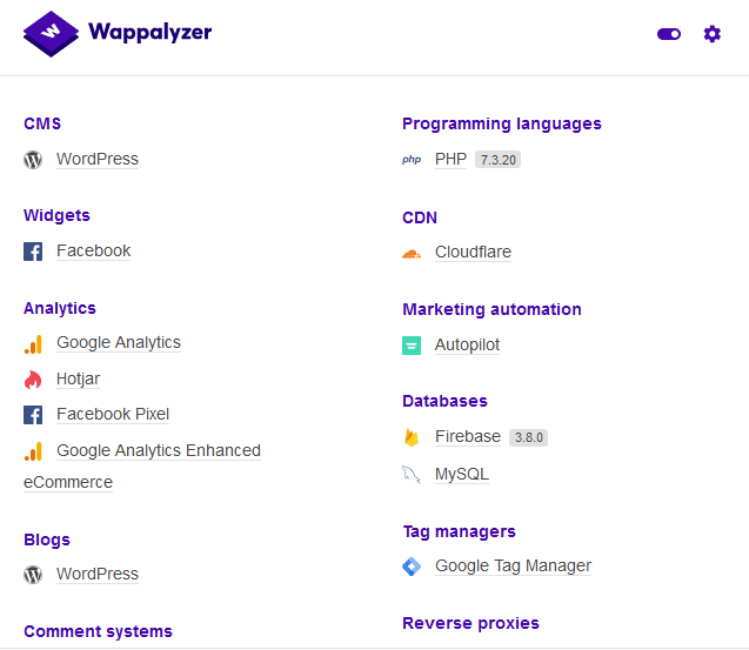
Task: Open the WordPress link under CMS
Action: (97, 159)
